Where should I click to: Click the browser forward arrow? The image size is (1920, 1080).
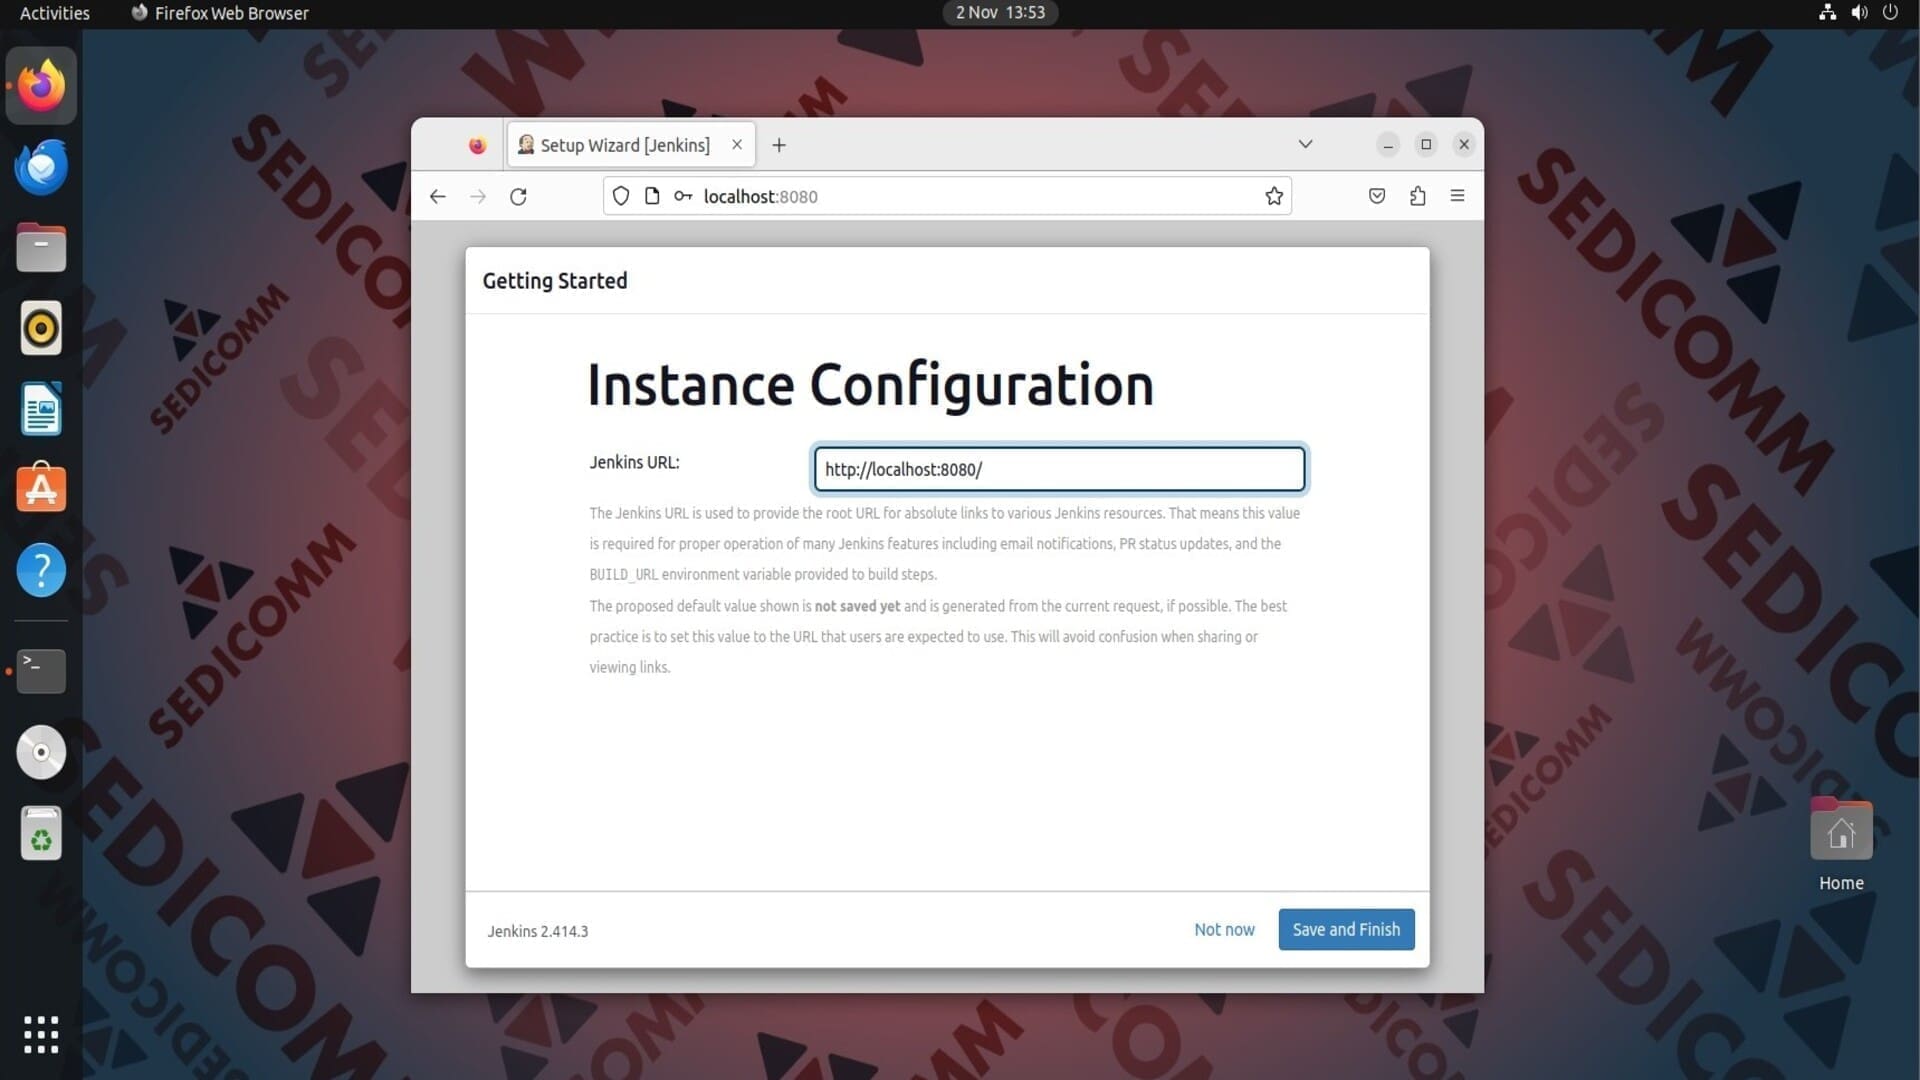(478, 196)
